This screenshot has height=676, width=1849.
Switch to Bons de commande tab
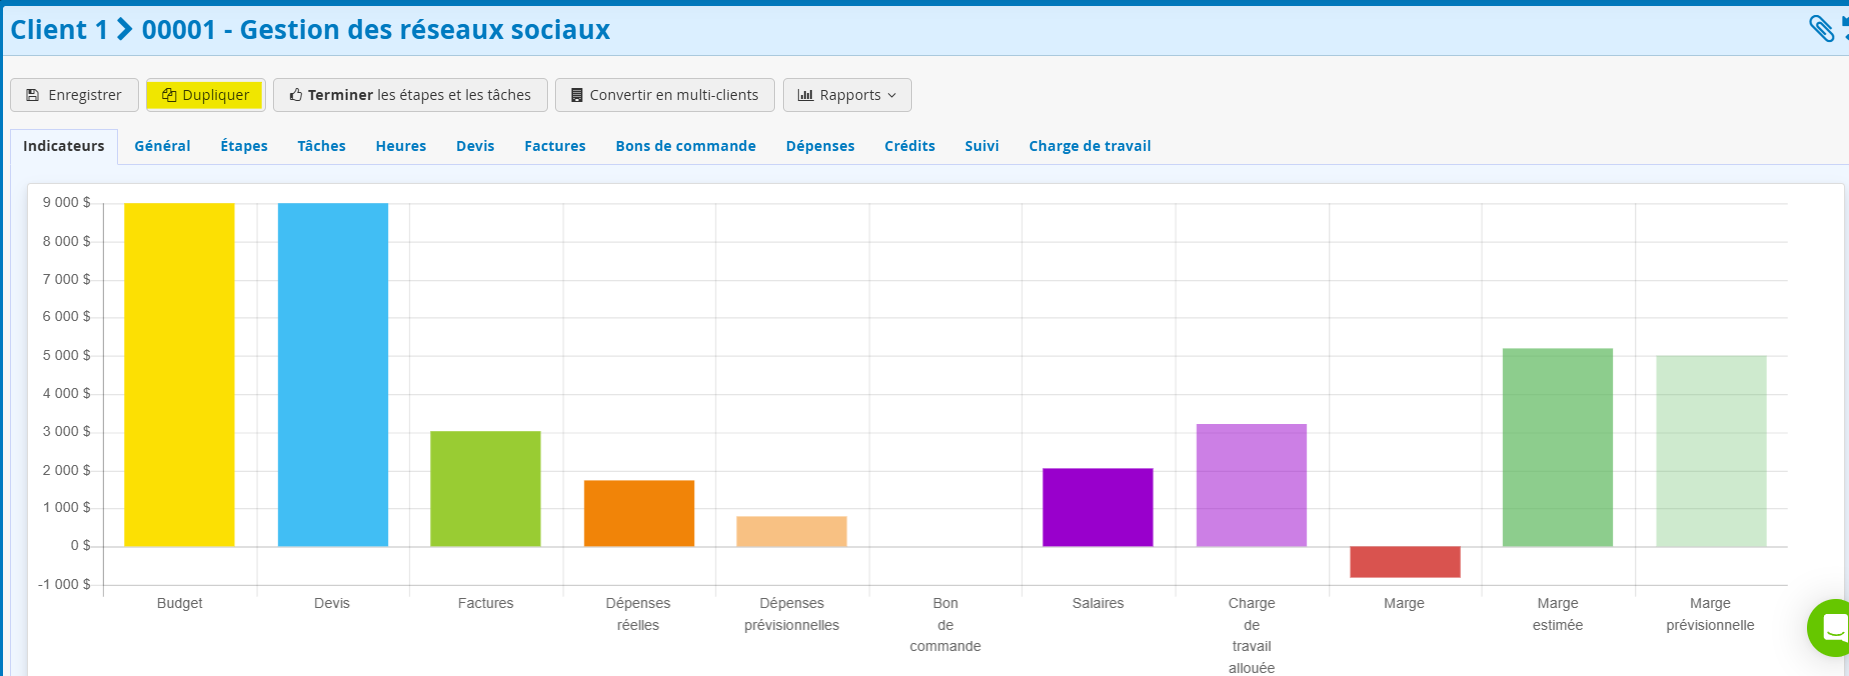coord(685,146)
